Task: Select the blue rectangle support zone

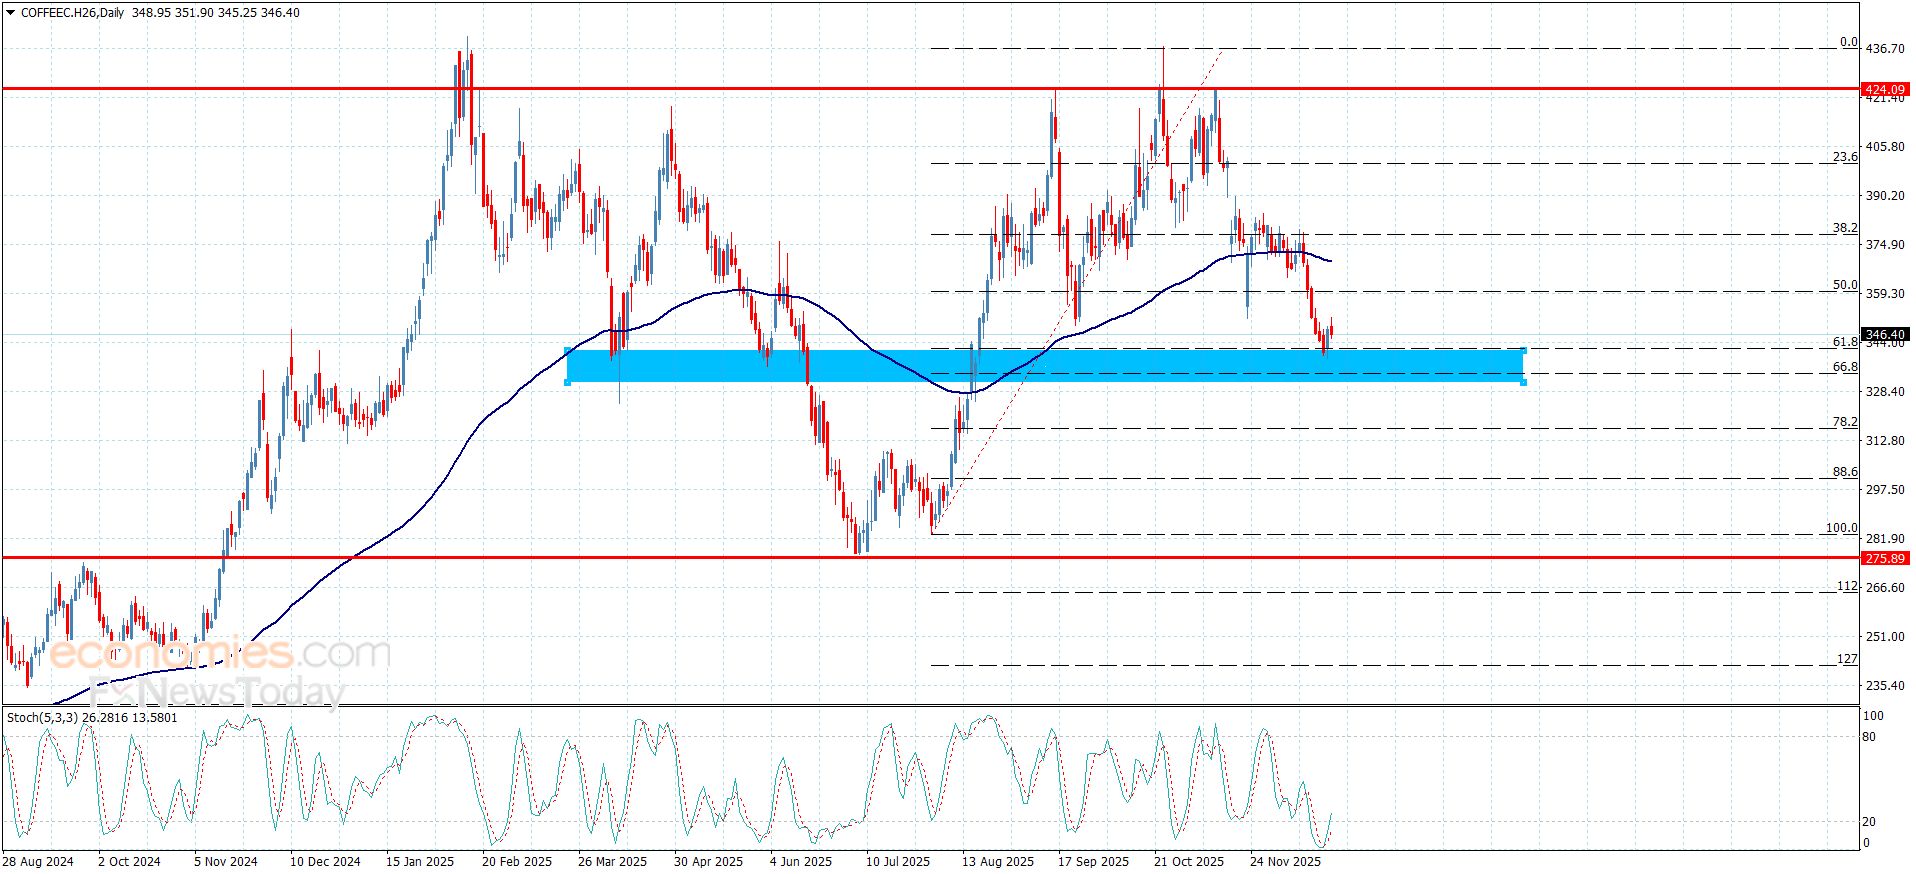Action: click(x=1045, y=366)
